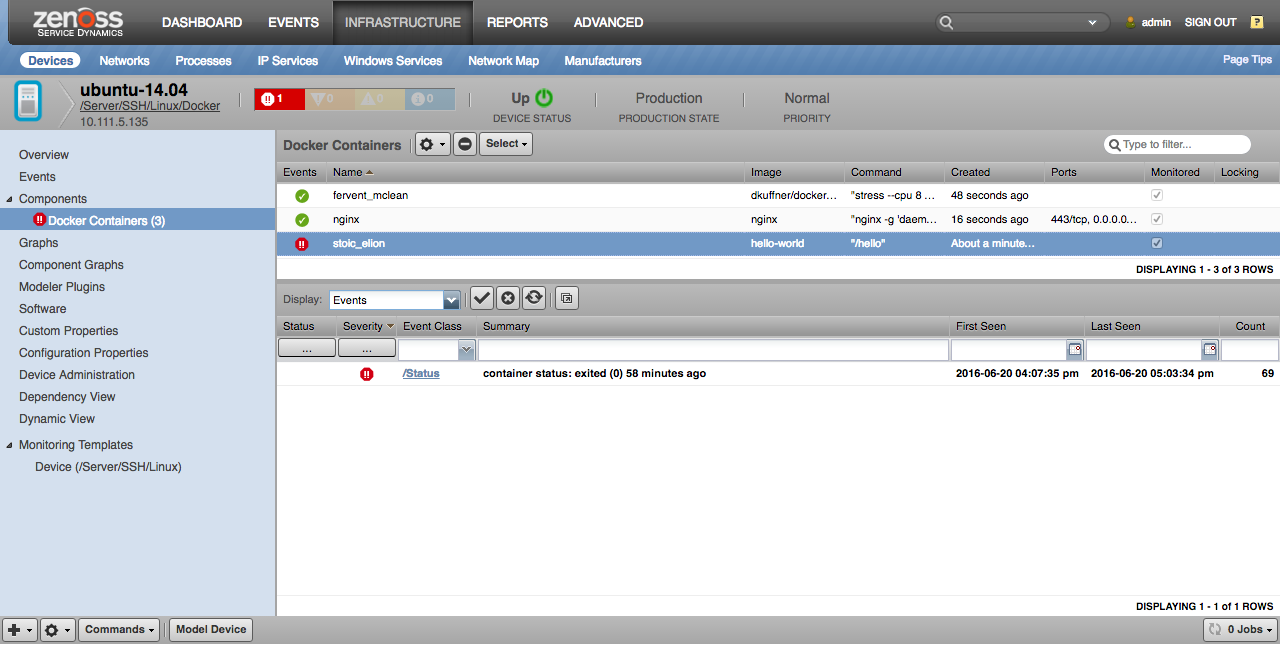This screenshot has height=646, width=1280.
Task: Open the Display combo box arrow
Action: [x=451, y=300]
